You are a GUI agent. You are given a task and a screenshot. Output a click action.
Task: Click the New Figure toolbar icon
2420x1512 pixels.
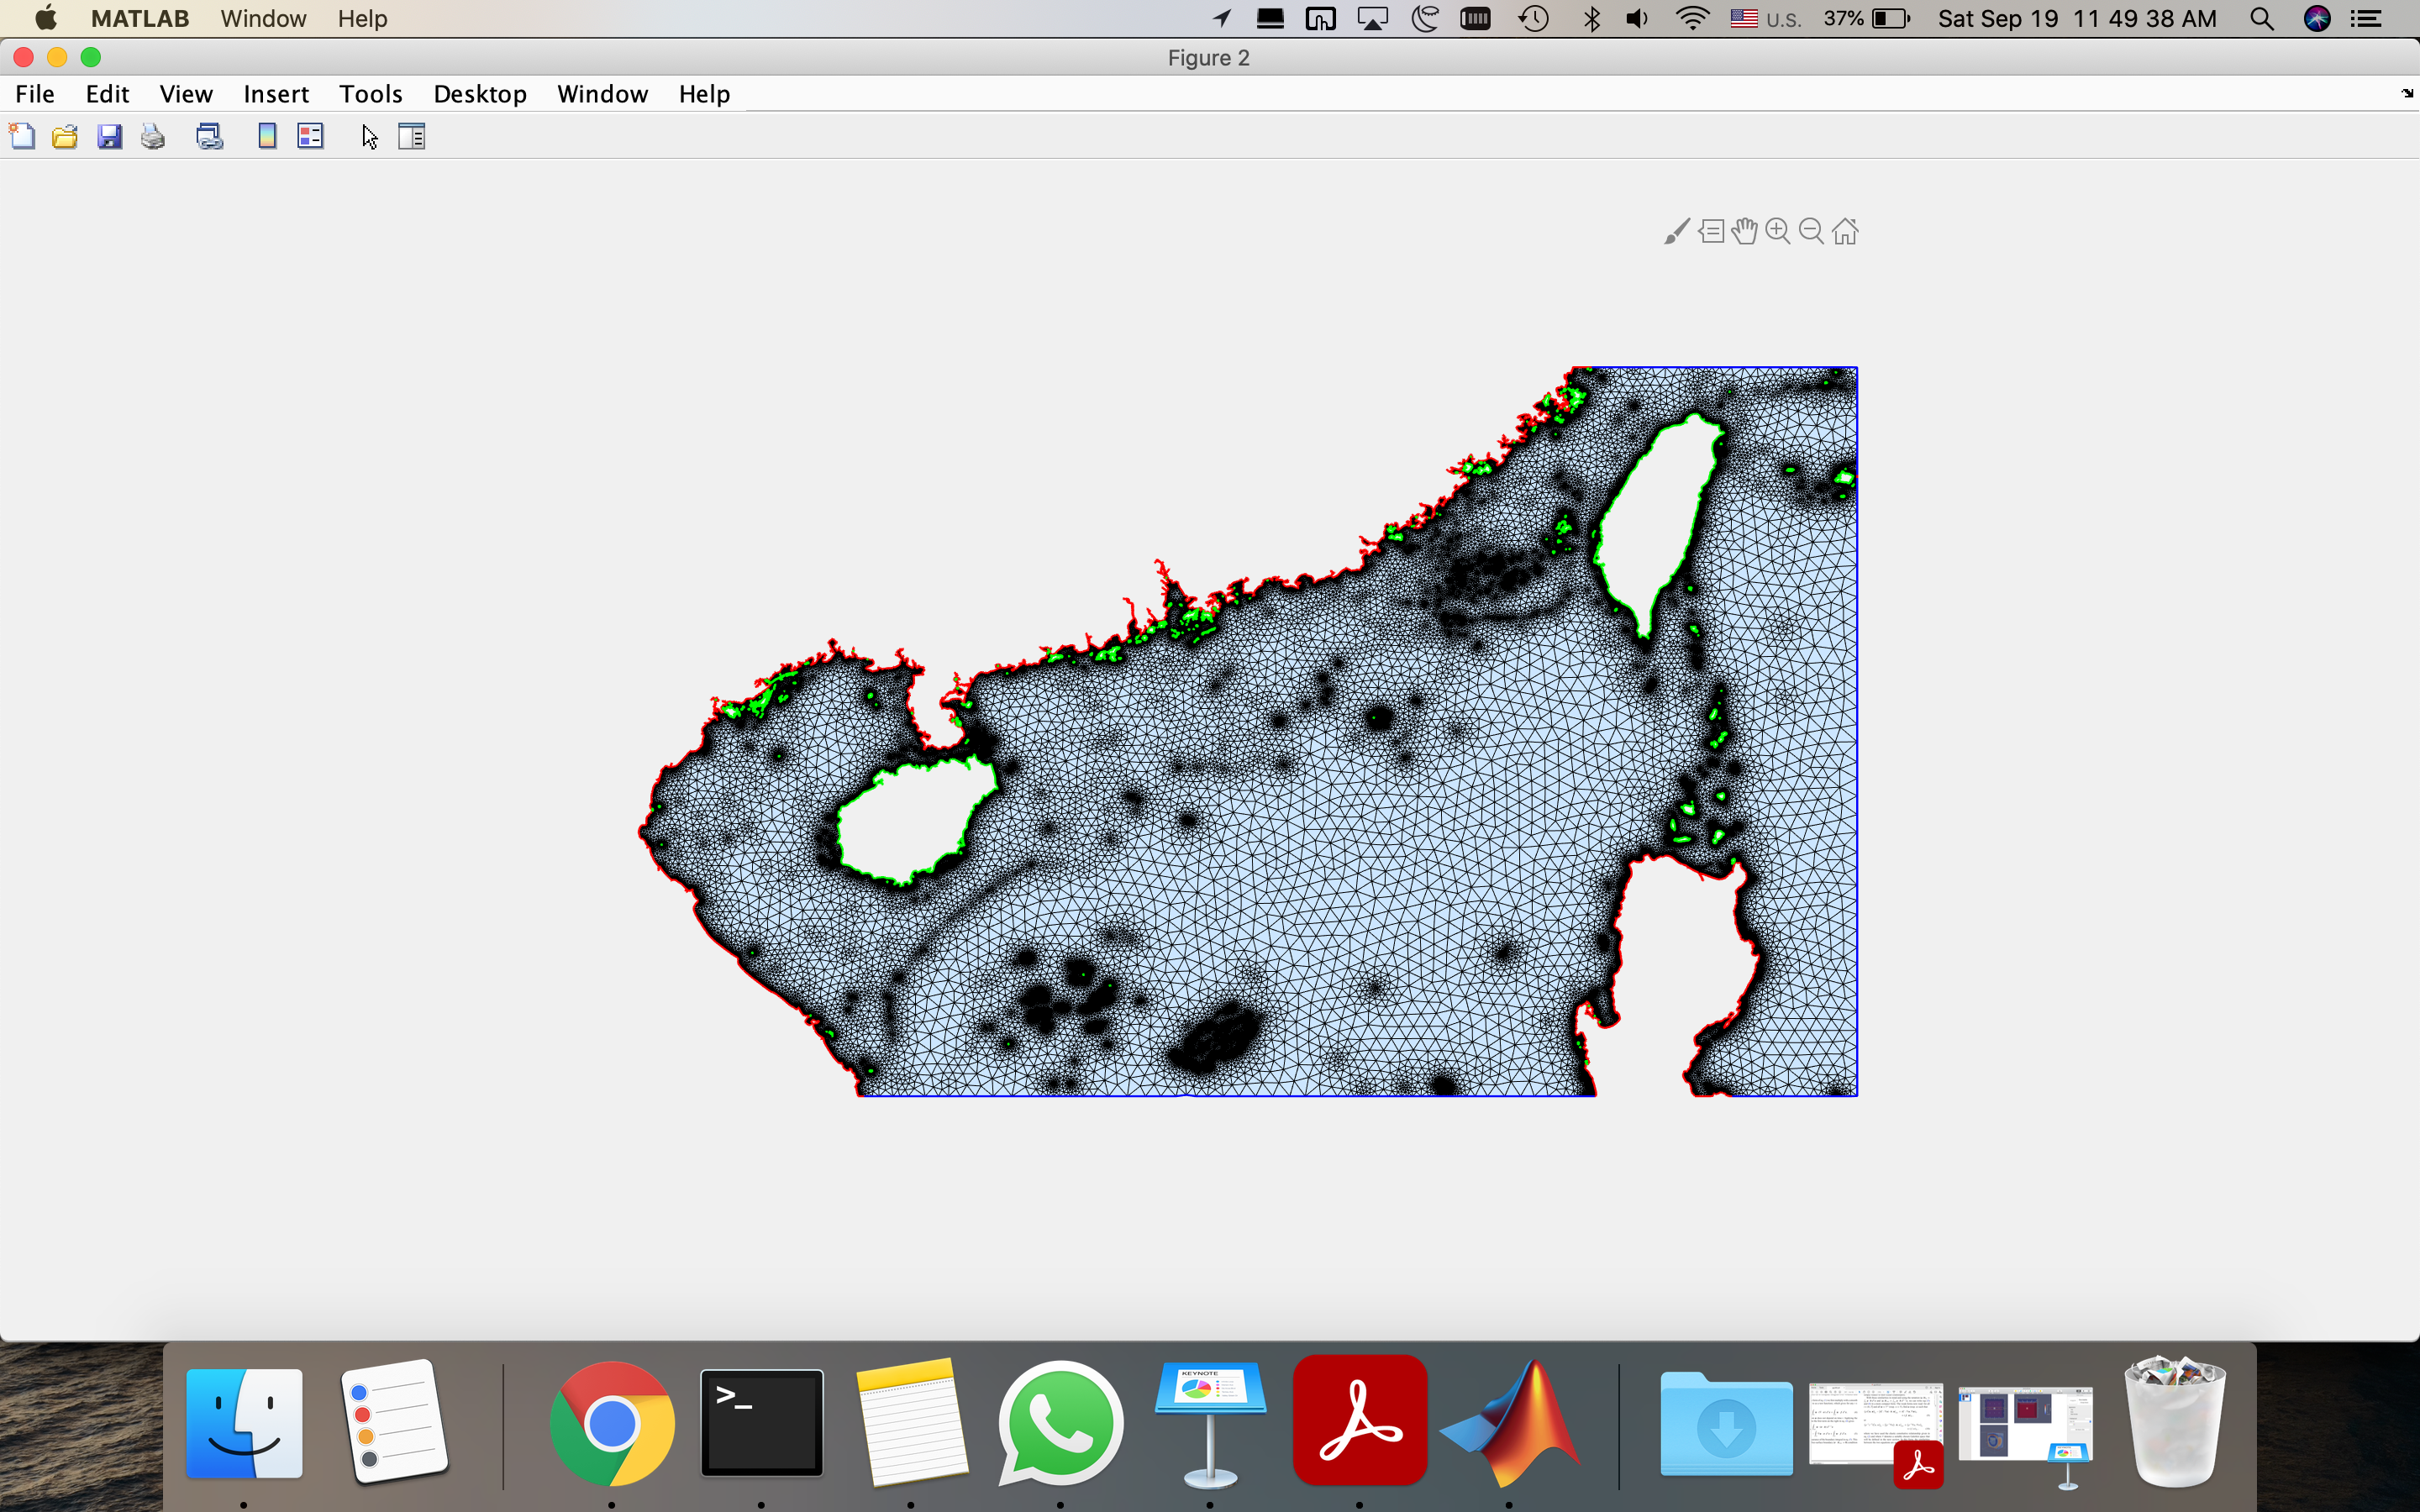click(22, 136)
